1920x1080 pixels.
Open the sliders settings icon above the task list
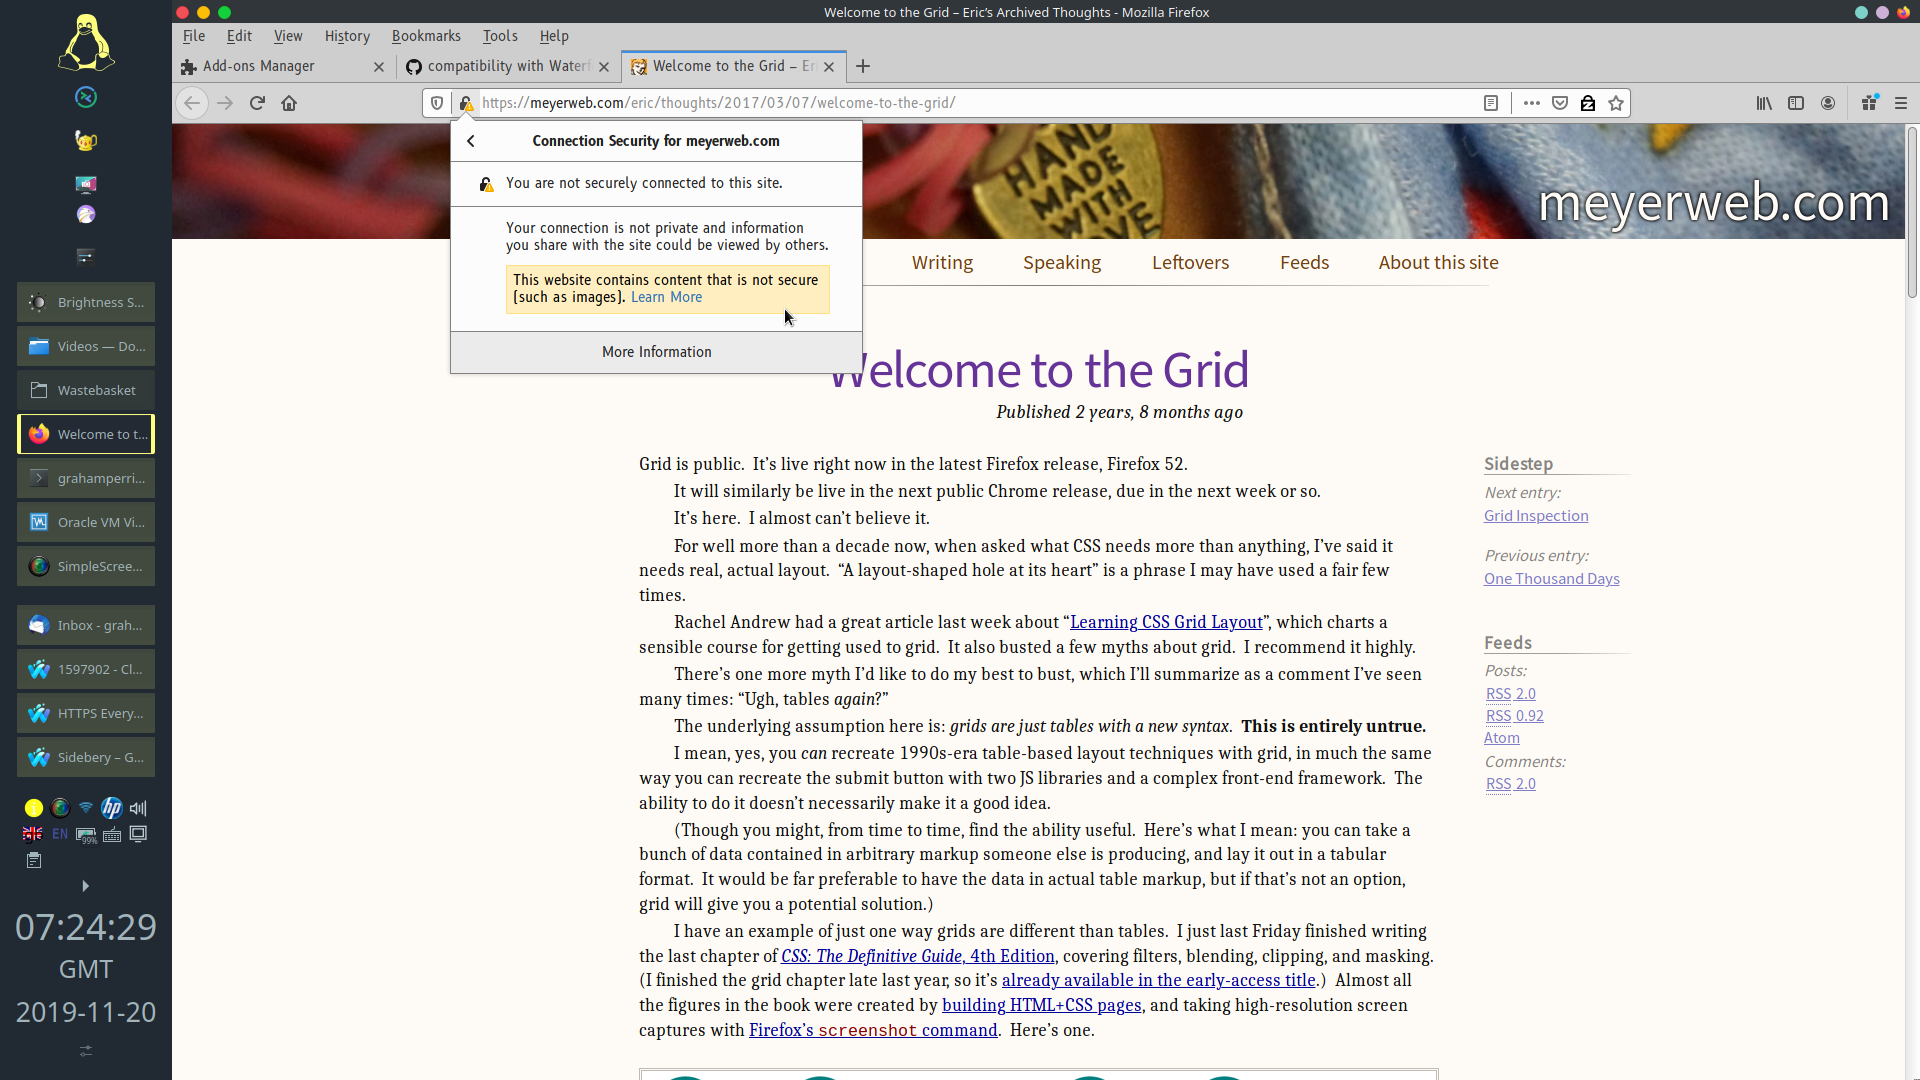(86, 257)
